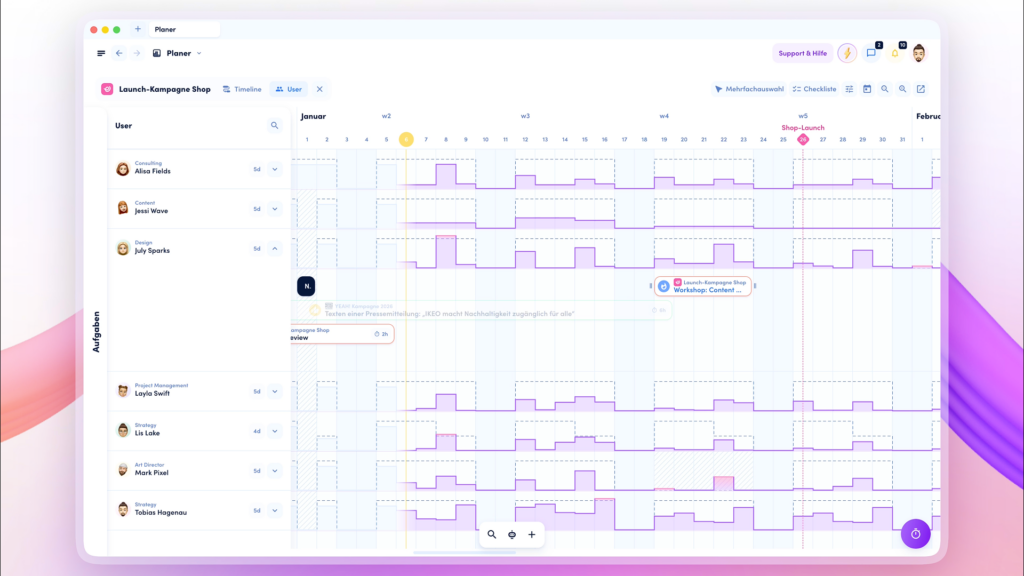Toggle the Checkliste view
Viewport: 1024px width, 576px height.
point(814,89)
